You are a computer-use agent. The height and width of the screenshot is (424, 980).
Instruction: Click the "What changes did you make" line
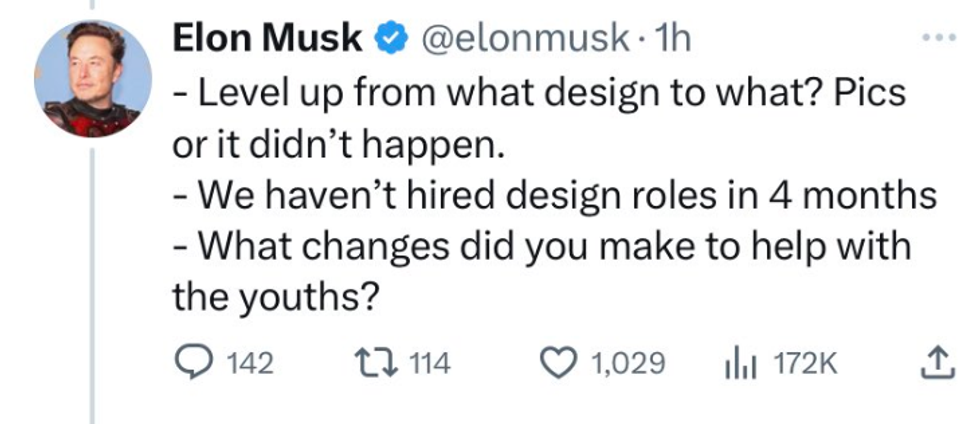541,245
